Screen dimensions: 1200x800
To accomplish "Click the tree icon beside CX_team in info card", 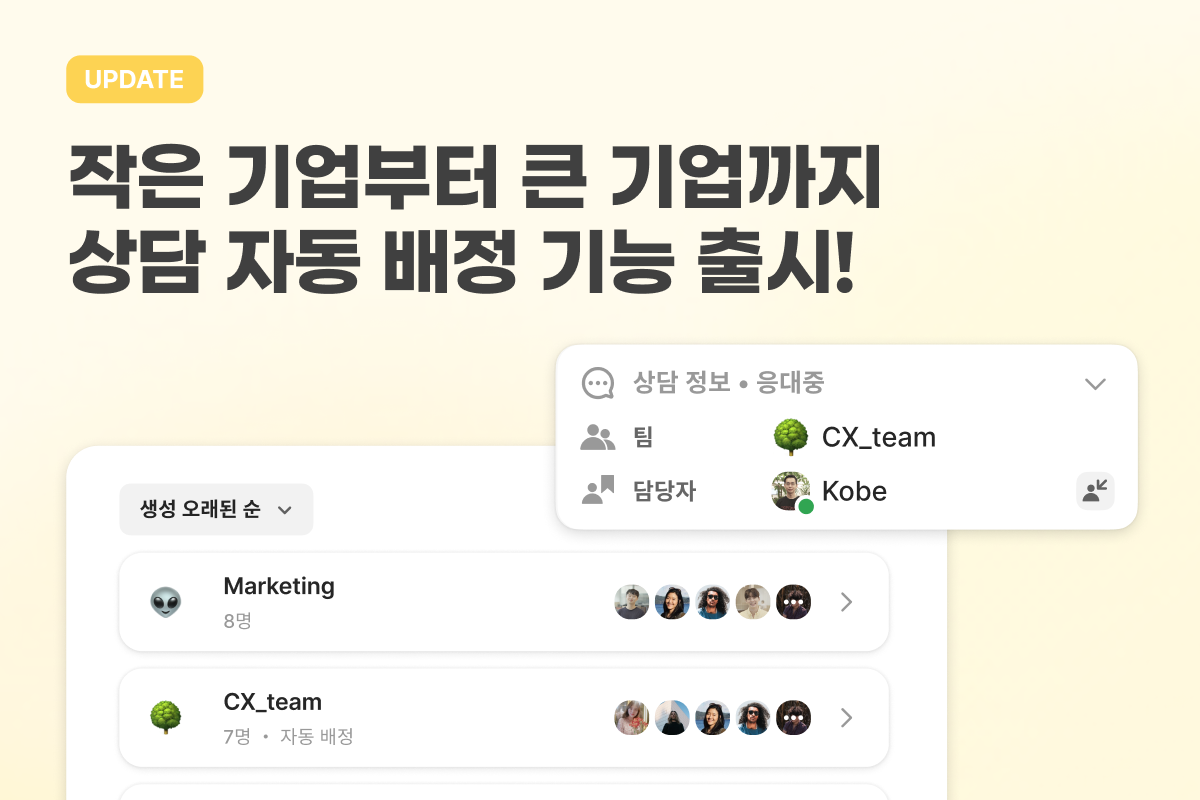I will coord(790,437).
